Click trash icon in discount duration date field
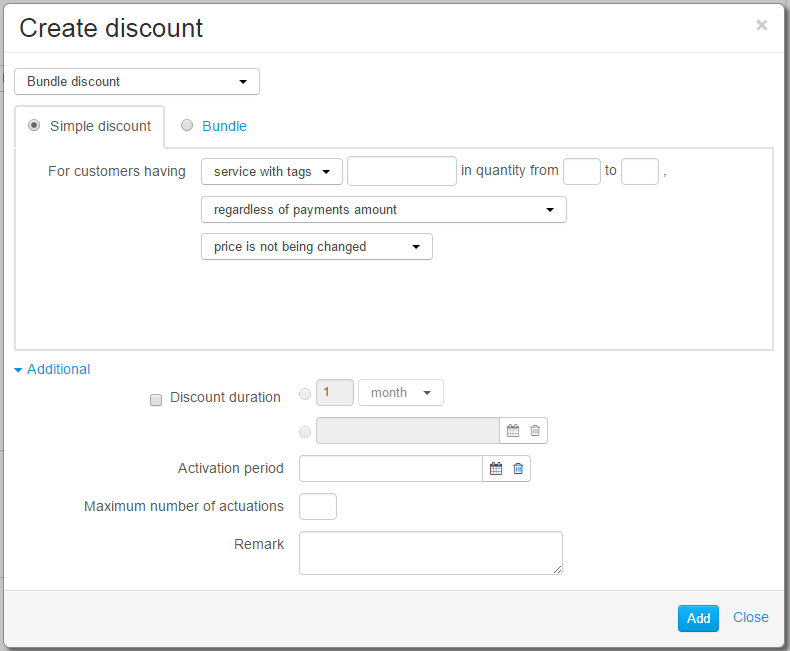 point(535,431)
